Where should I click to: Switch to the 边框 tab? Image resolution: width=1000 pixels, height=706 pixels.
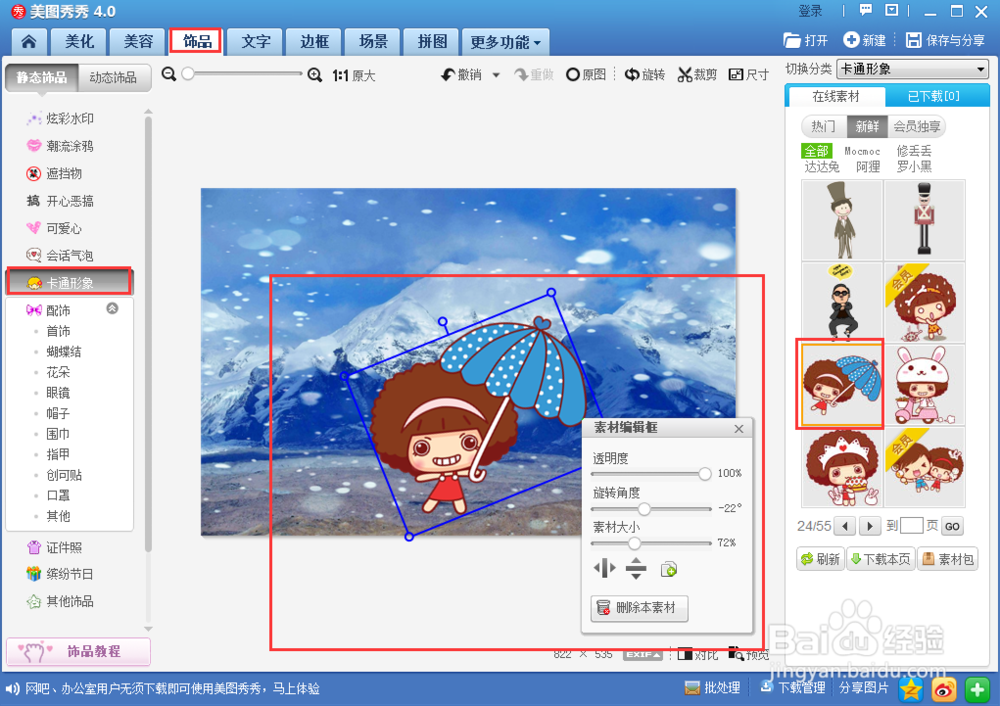[314, 42]
